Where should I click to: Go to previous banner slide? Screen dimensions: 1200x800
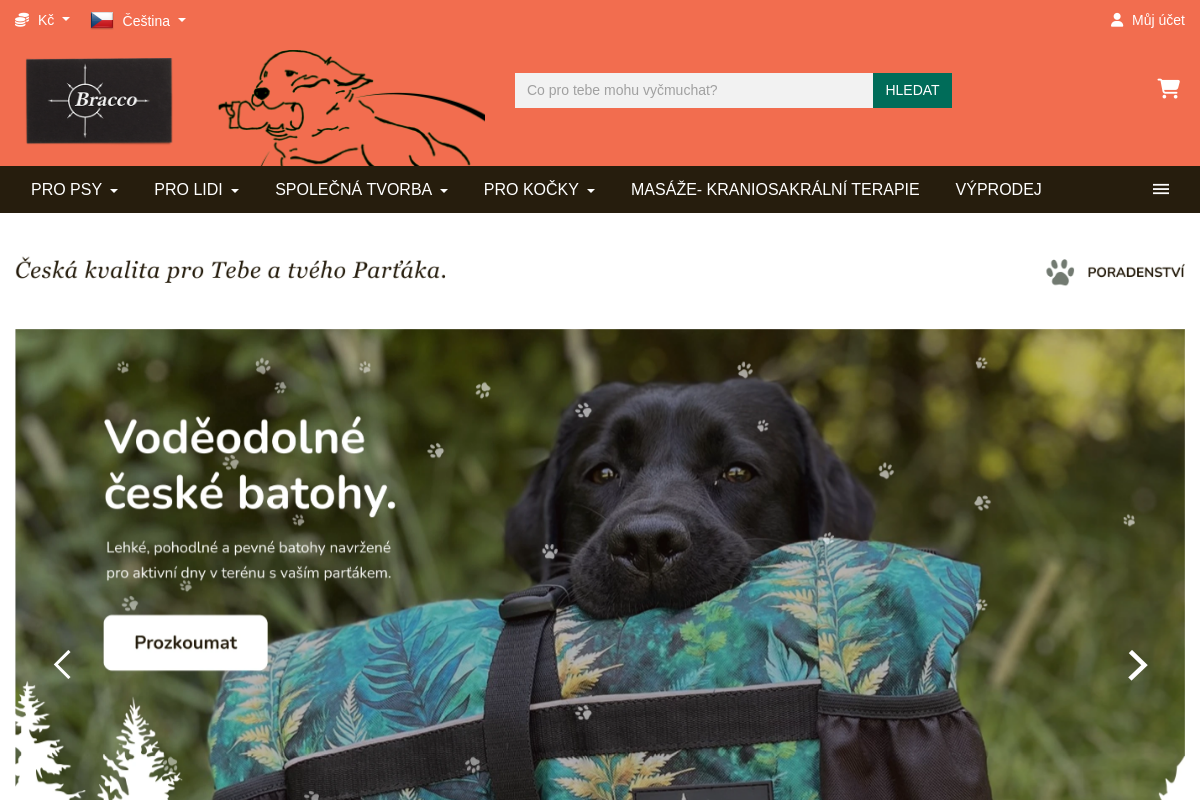coord(62,665)
